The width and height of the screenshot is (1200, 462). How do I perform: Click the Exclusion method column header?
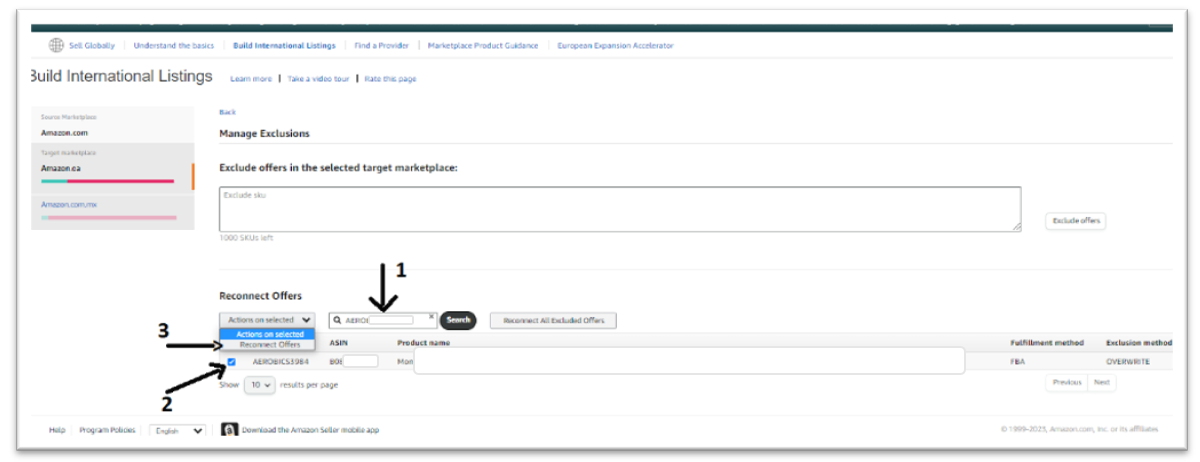(x=1138, y=343)
